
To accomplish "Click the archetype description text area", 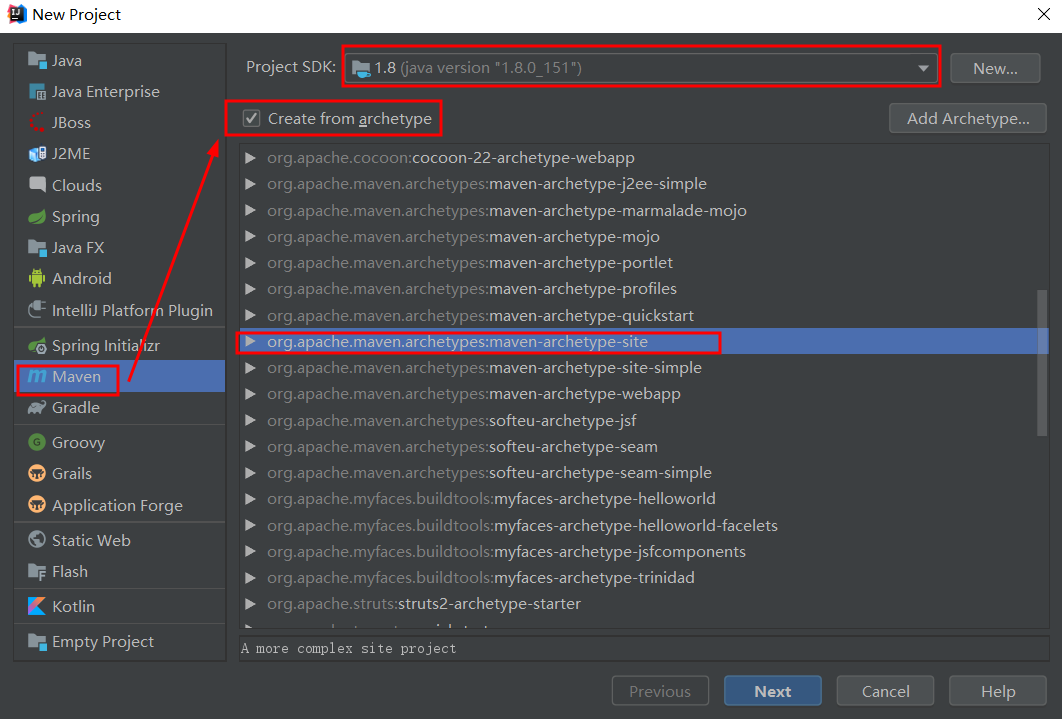I will pos(643,649).
